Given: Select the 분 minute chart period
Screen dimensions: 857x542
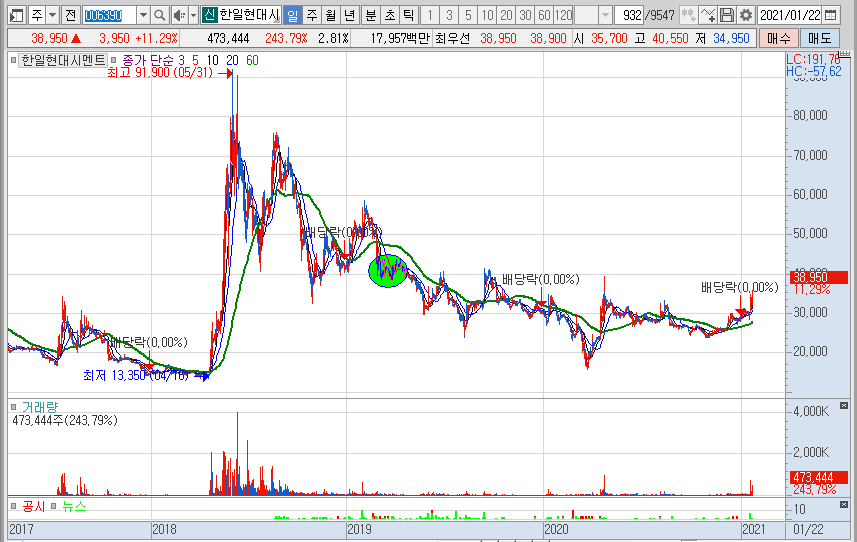Looking at the screenshot, I should [x=370, y=15].
